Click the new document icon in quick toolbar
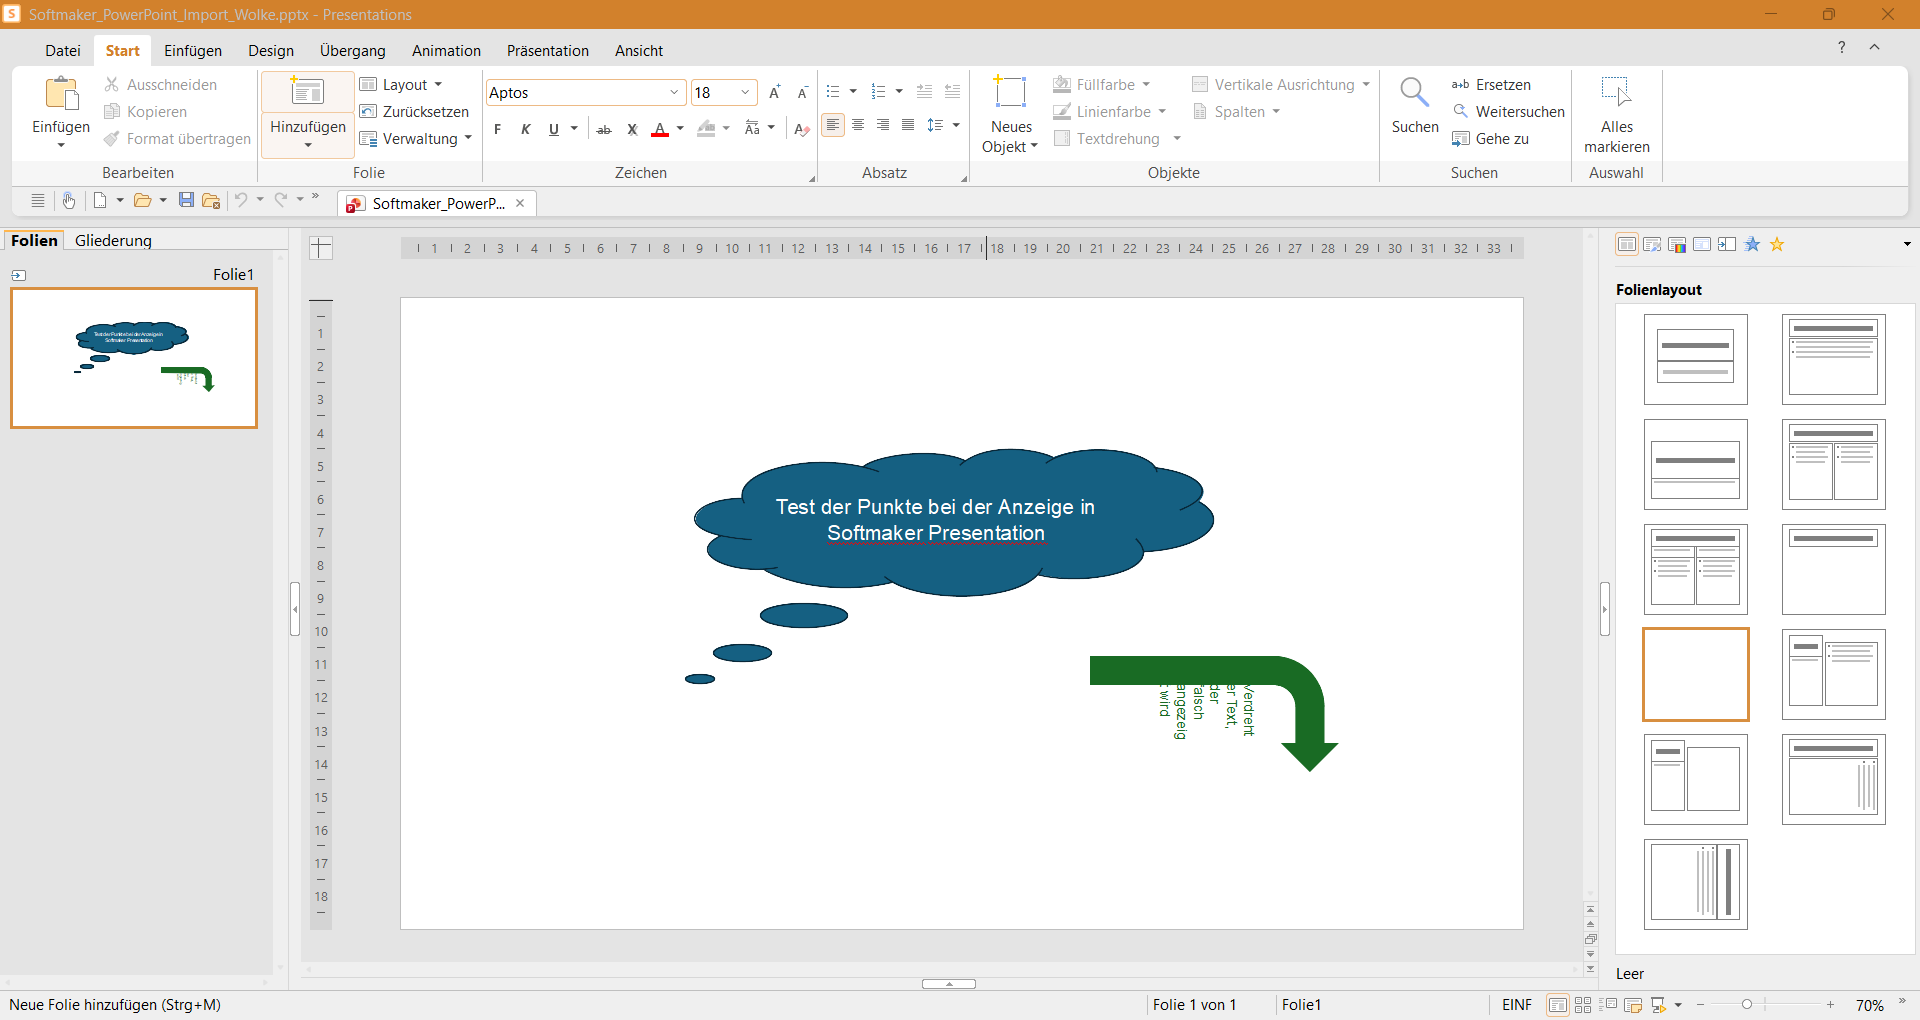The height and width of the screenshot is (1020, 1920). pos(100,200)
